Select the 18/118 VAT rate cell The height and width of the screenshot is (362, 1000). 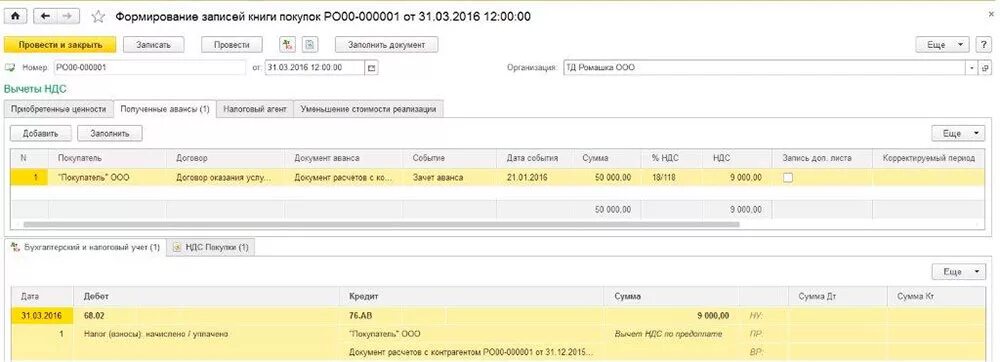tap(671, 178)
